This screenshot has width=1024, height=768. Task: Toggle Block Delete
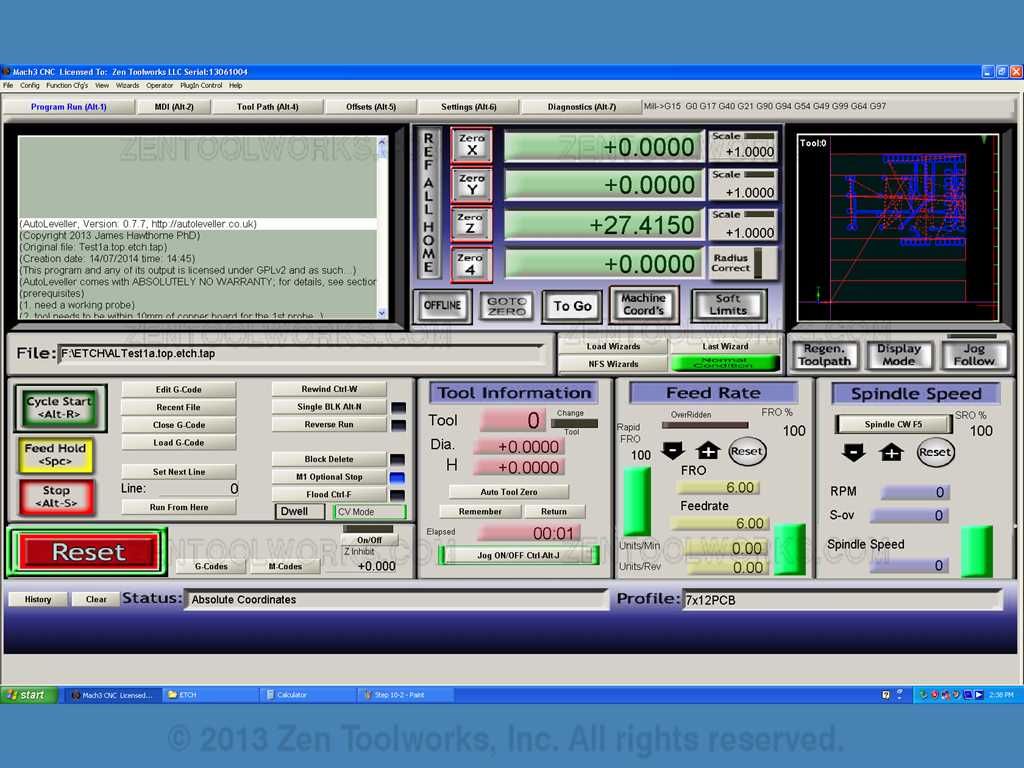329,459
